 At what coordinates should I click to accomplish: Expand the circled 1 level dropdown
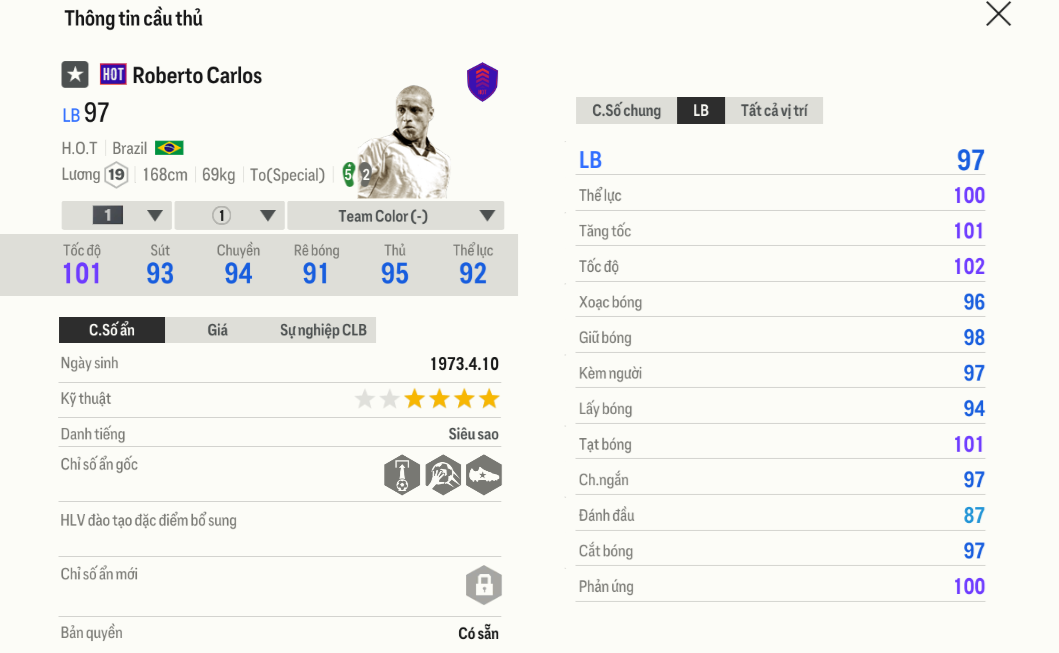[x=230, y=215]
